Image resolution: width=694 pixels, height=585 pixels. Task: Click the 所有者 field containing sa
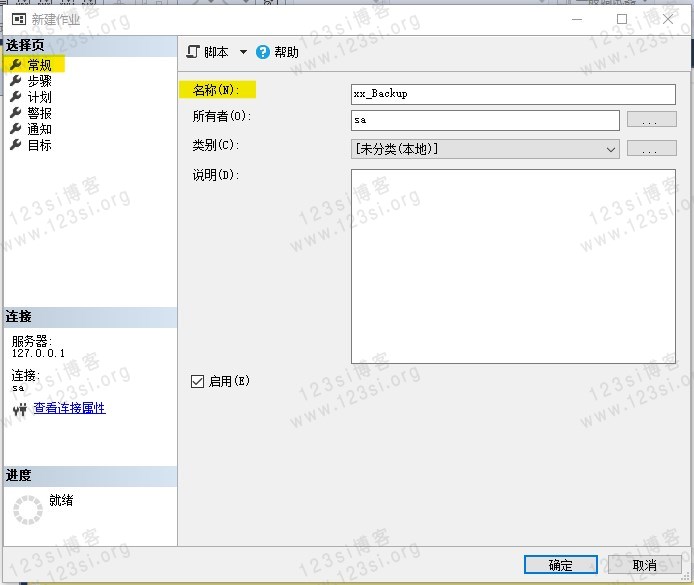point(485,120)
